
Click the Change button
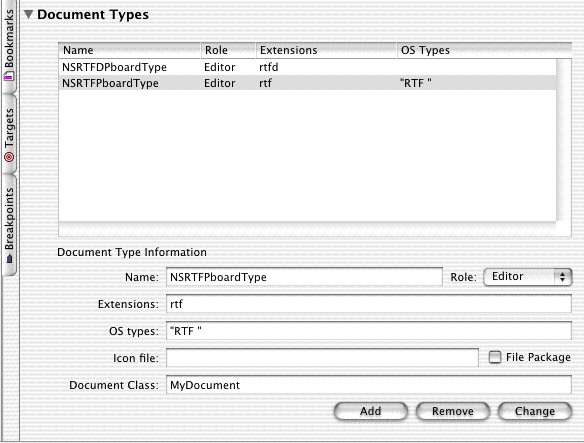tap(535, 411)
